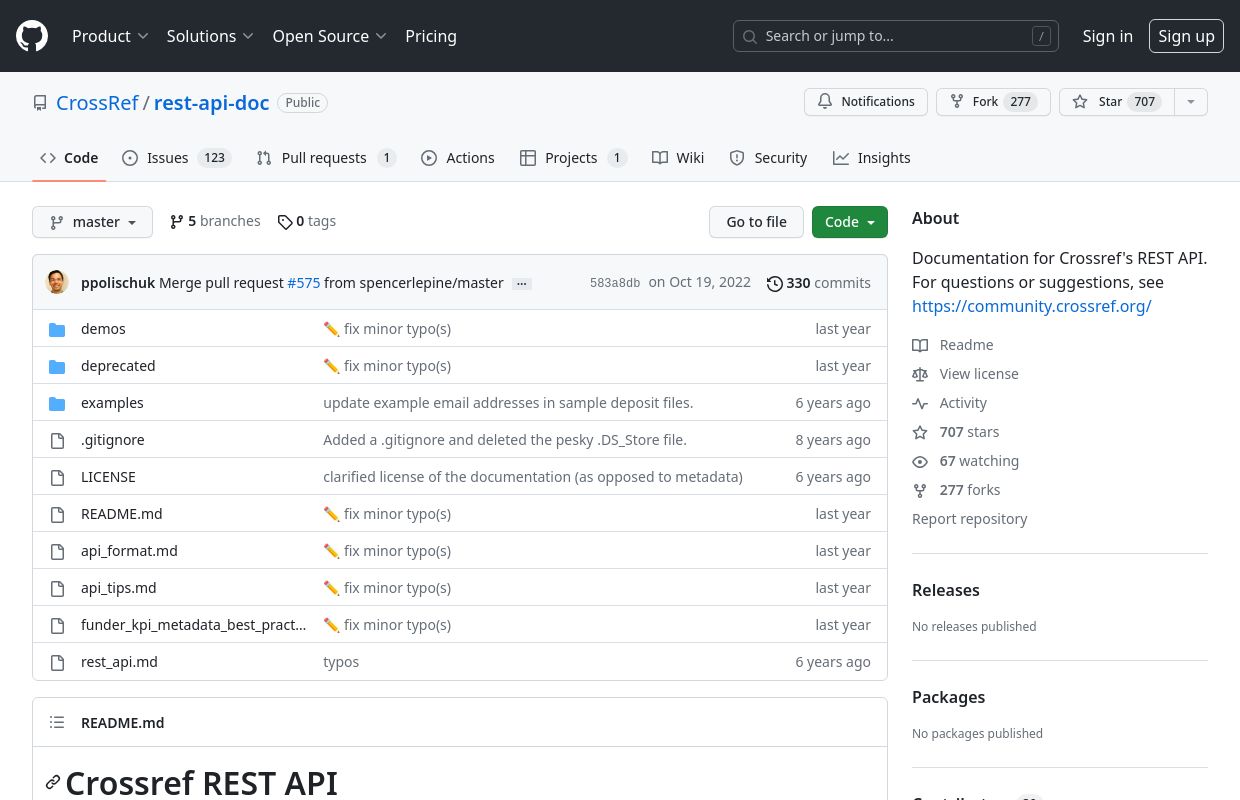The width and height of the screenshot is (1240, 800).
Task: Open the funder_kpi_metadata_best_pract file
Action: 194,625
